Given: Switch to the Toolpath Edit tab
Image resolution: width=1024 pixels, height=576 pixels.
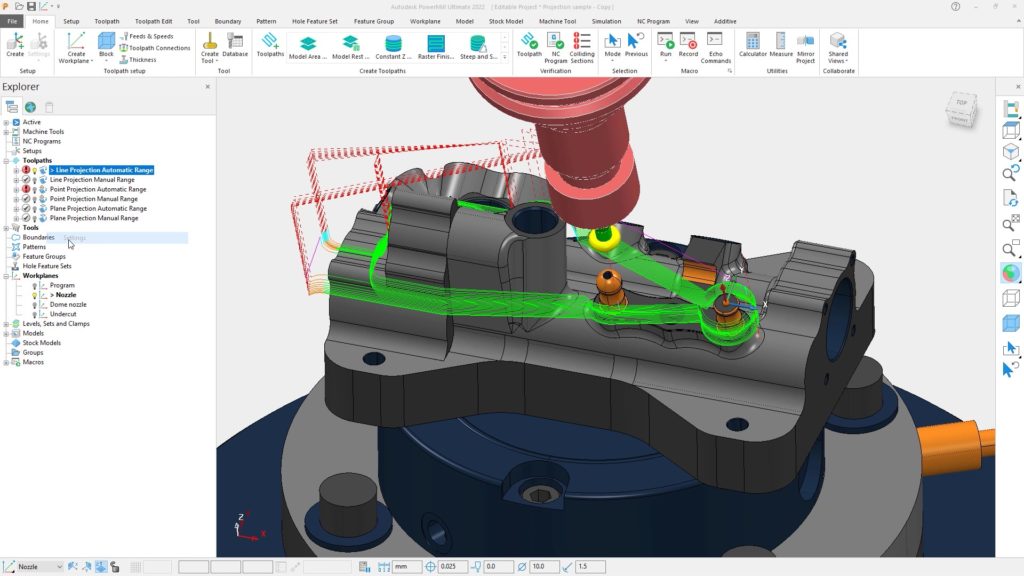Looking at the screenshot, I should tap(153, 21).
